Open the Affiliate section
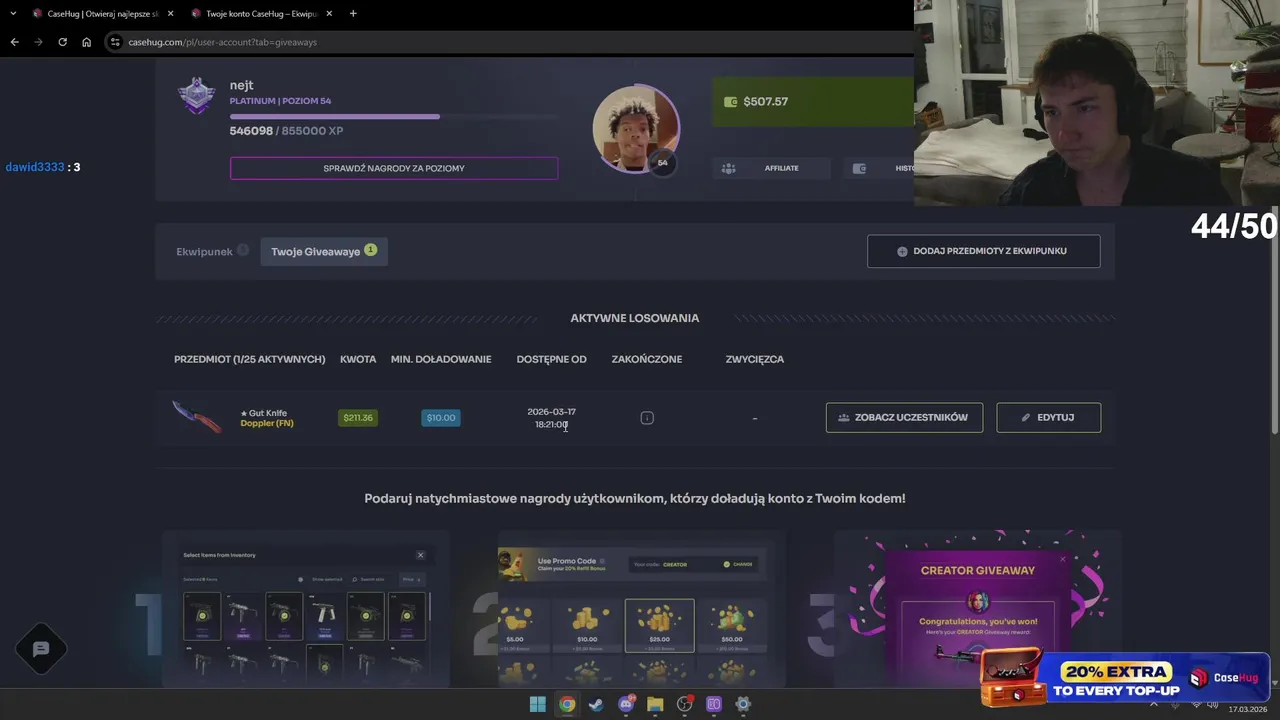 pos(771,168)
